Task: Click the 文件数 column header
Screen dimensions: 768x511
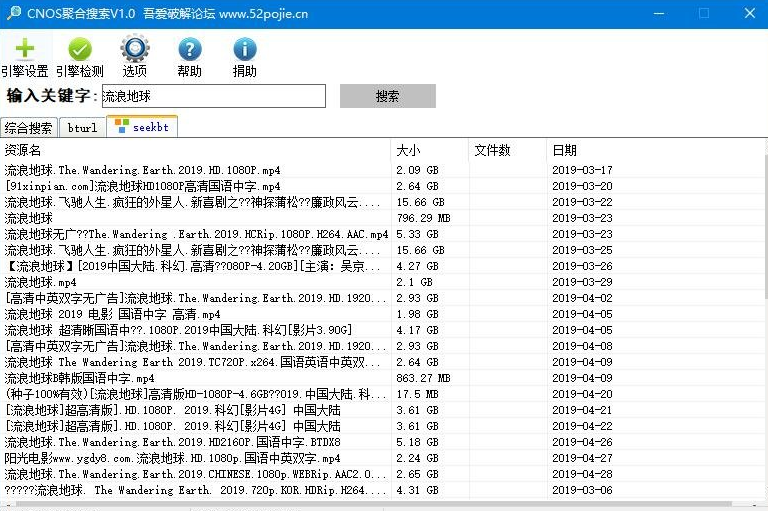Action: coord(507,150)
